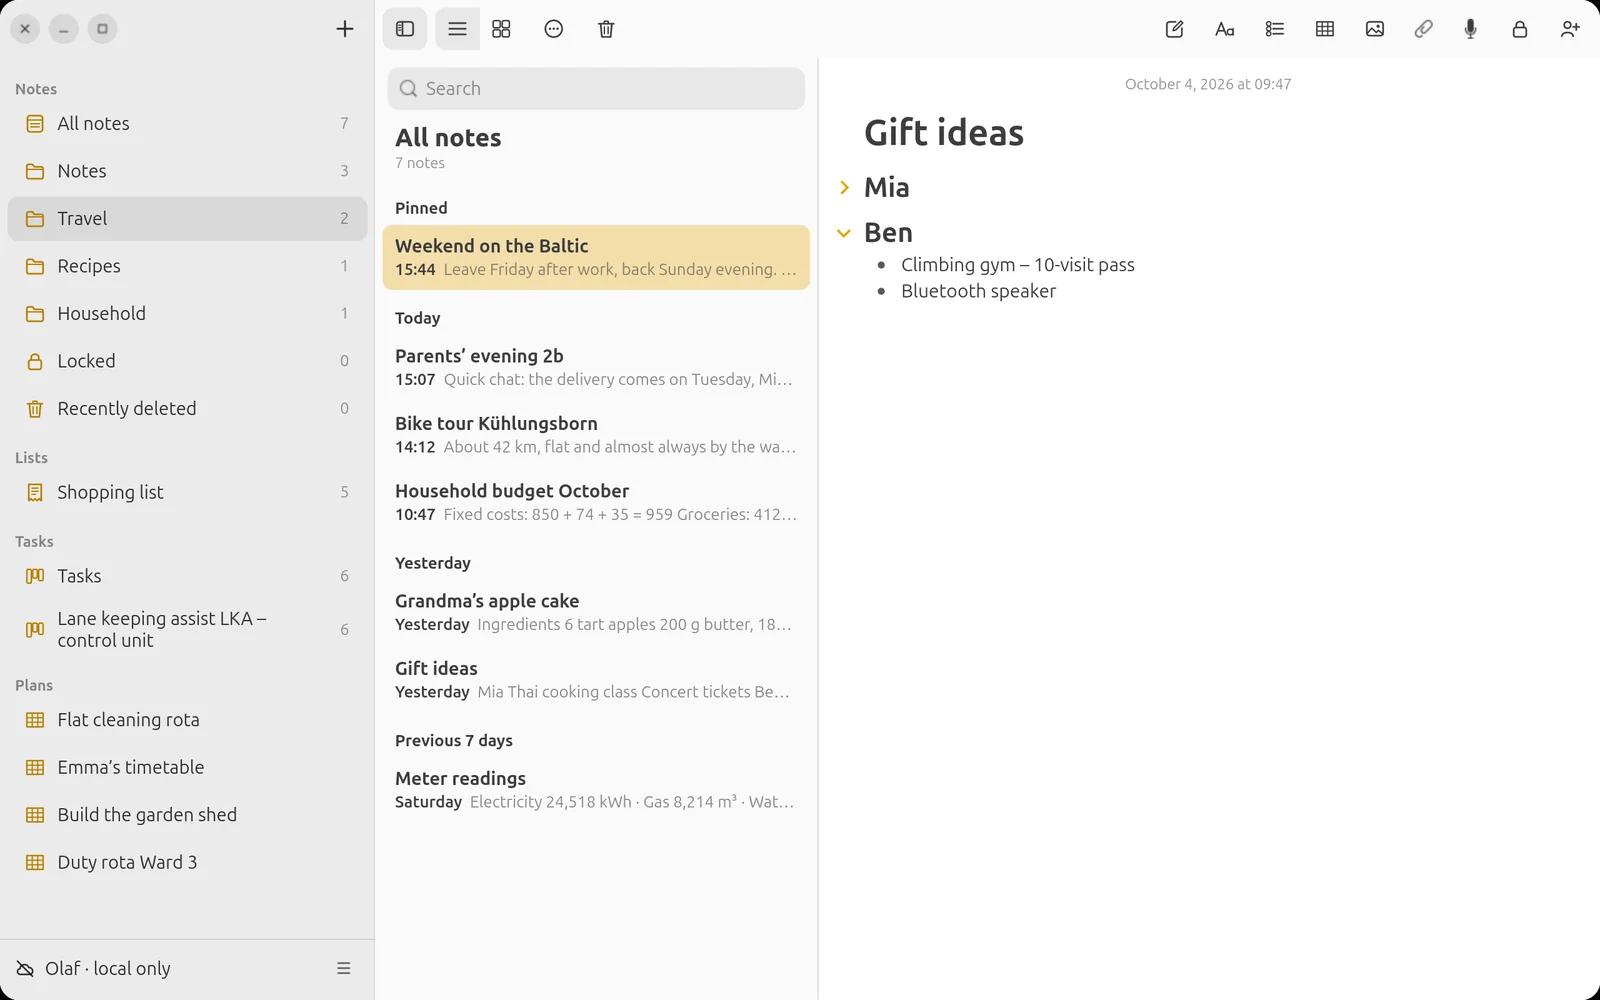Switch to list view
The image size is (1600, 1000).
coord(457,29)
